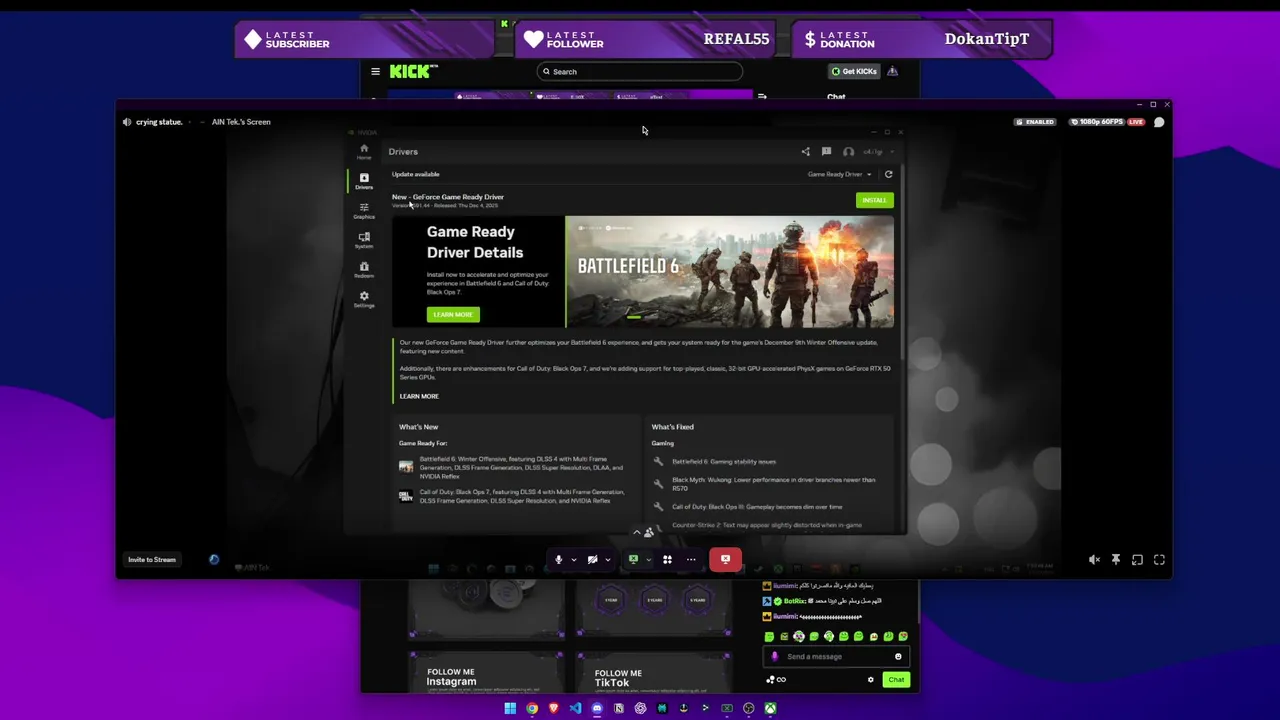Click the banner carousel indicator

click(634, 317)
